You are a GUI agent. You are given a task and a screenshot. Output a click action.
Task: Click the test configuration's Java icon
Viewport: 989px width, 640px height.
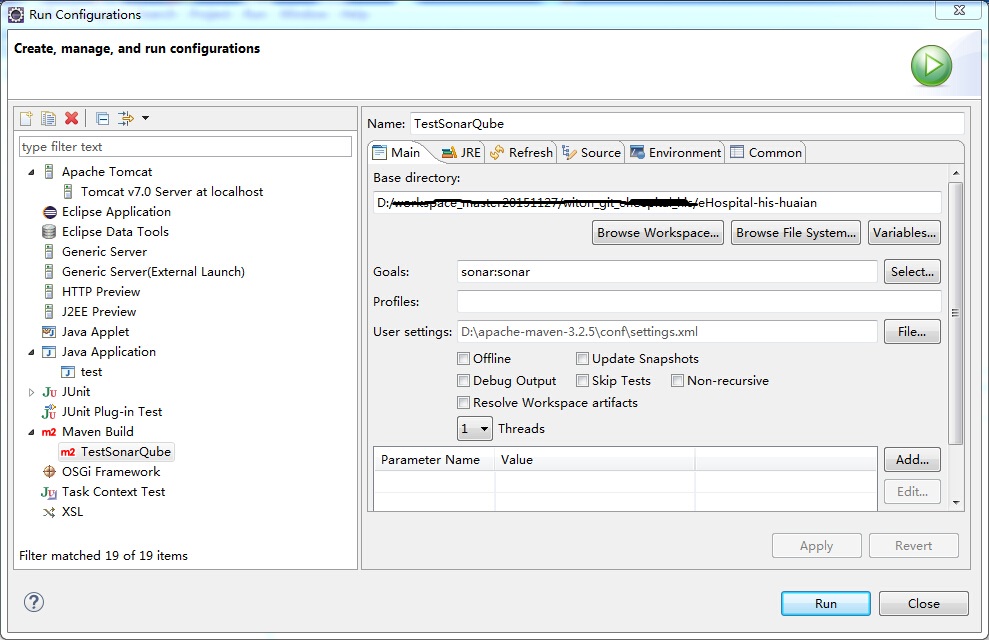67,372
